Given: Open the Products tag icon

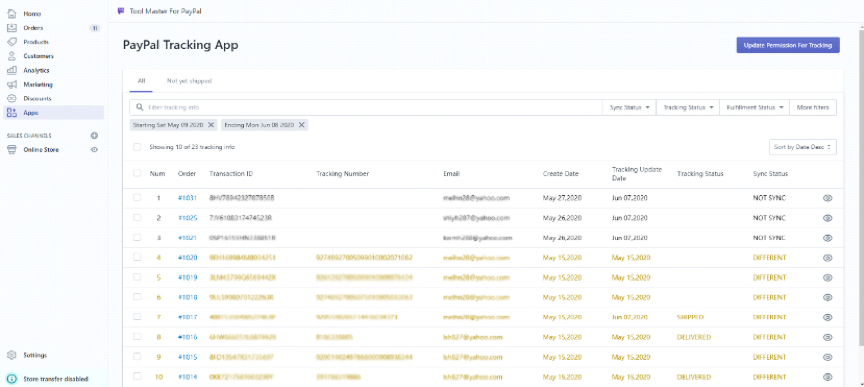Looking at the screenshot, I should tap(12, 42).
